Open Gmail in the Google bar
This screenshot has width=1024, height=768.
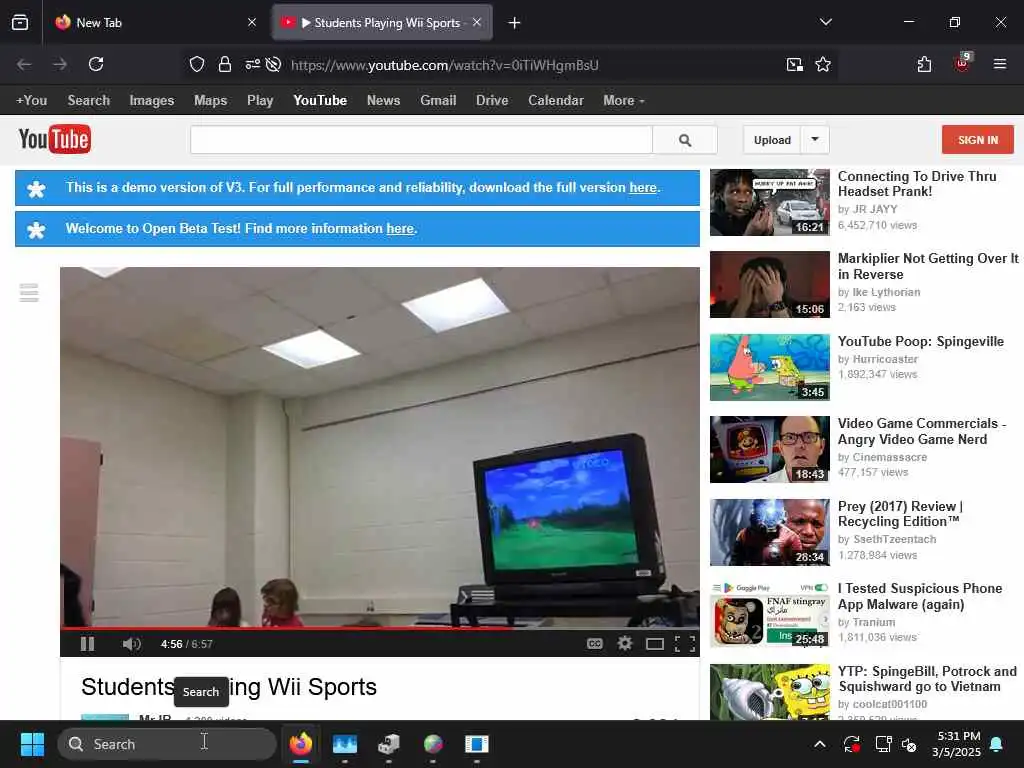coord(438,101)
